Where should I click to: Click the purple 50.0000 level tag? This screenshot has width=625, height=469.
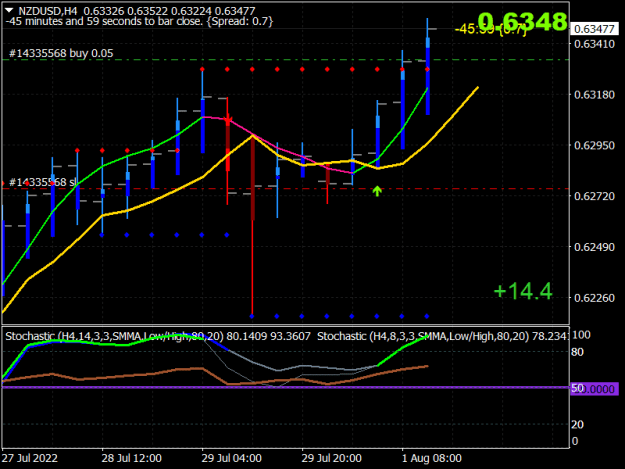(x=594, y=389)
